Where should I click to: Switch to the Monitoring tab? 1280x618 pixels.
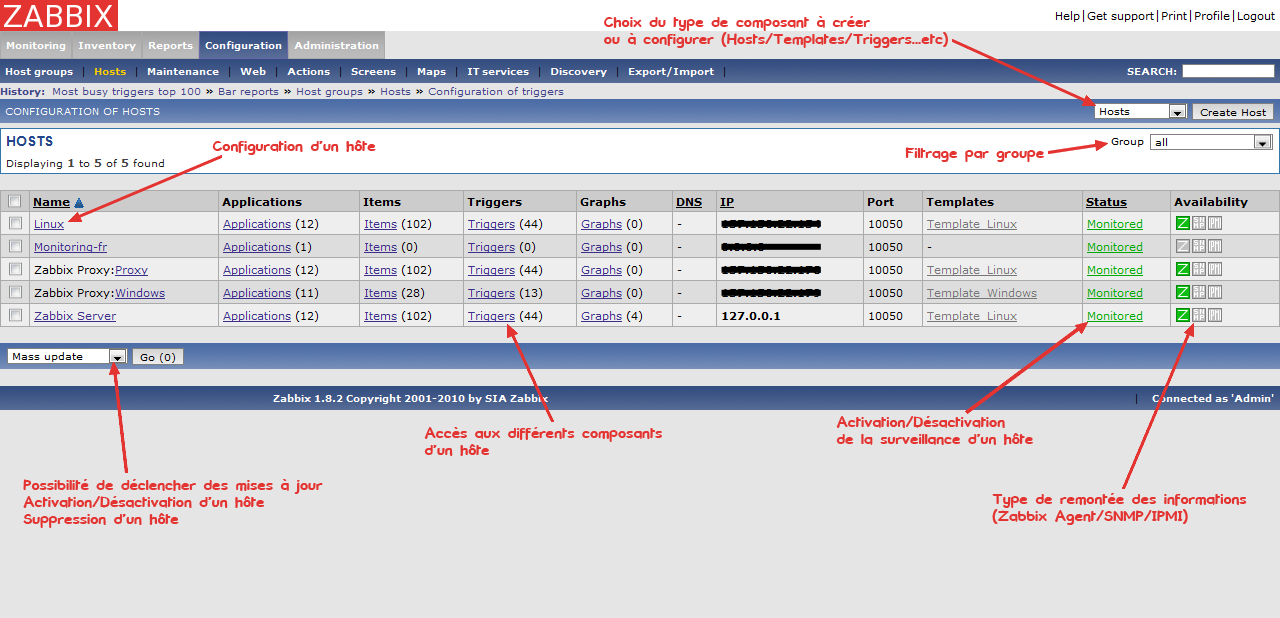(36, 45)
